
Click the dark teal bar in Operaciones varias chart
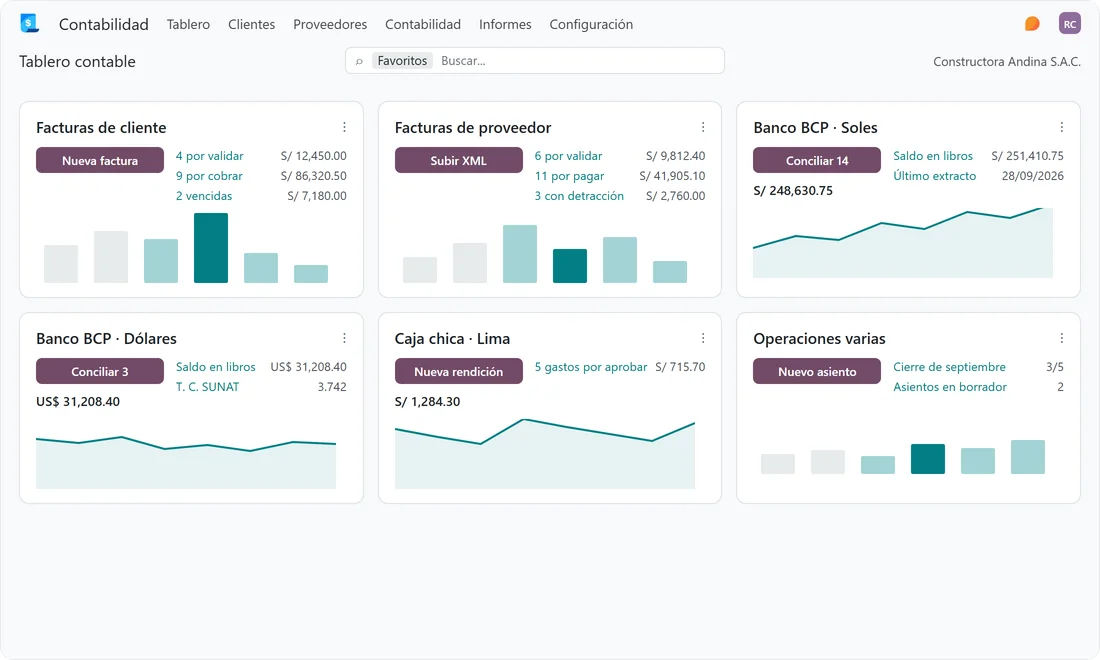[927, 459]
